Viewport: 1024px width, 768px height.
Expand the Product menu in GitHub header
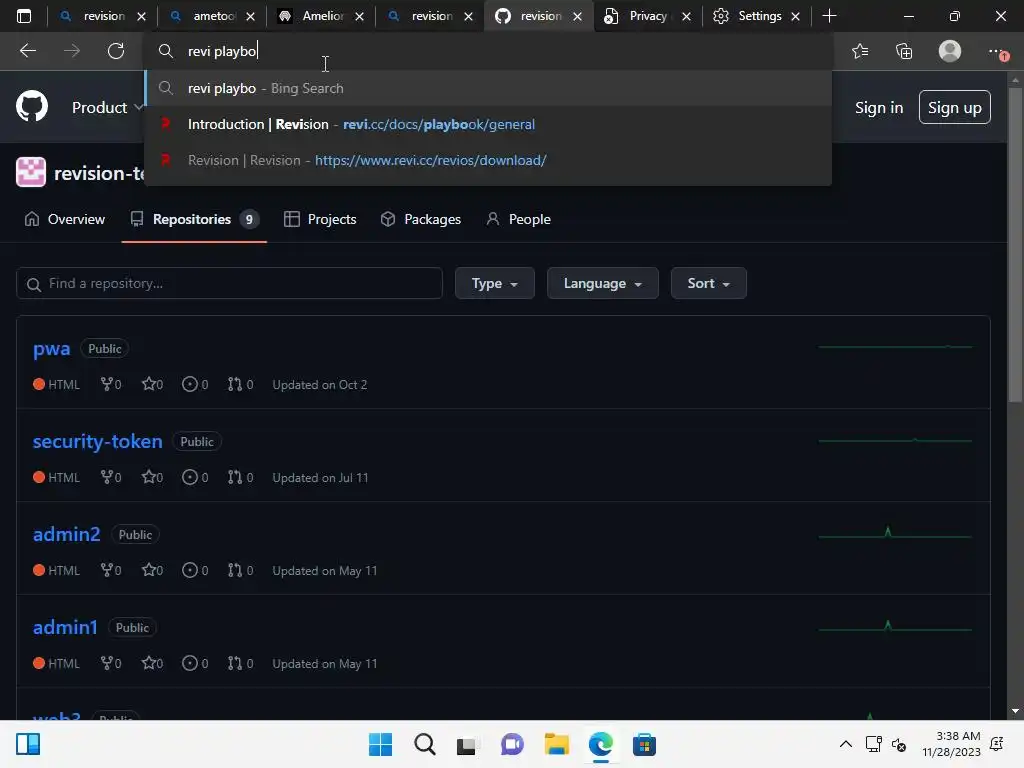click(x=107, y=107)
